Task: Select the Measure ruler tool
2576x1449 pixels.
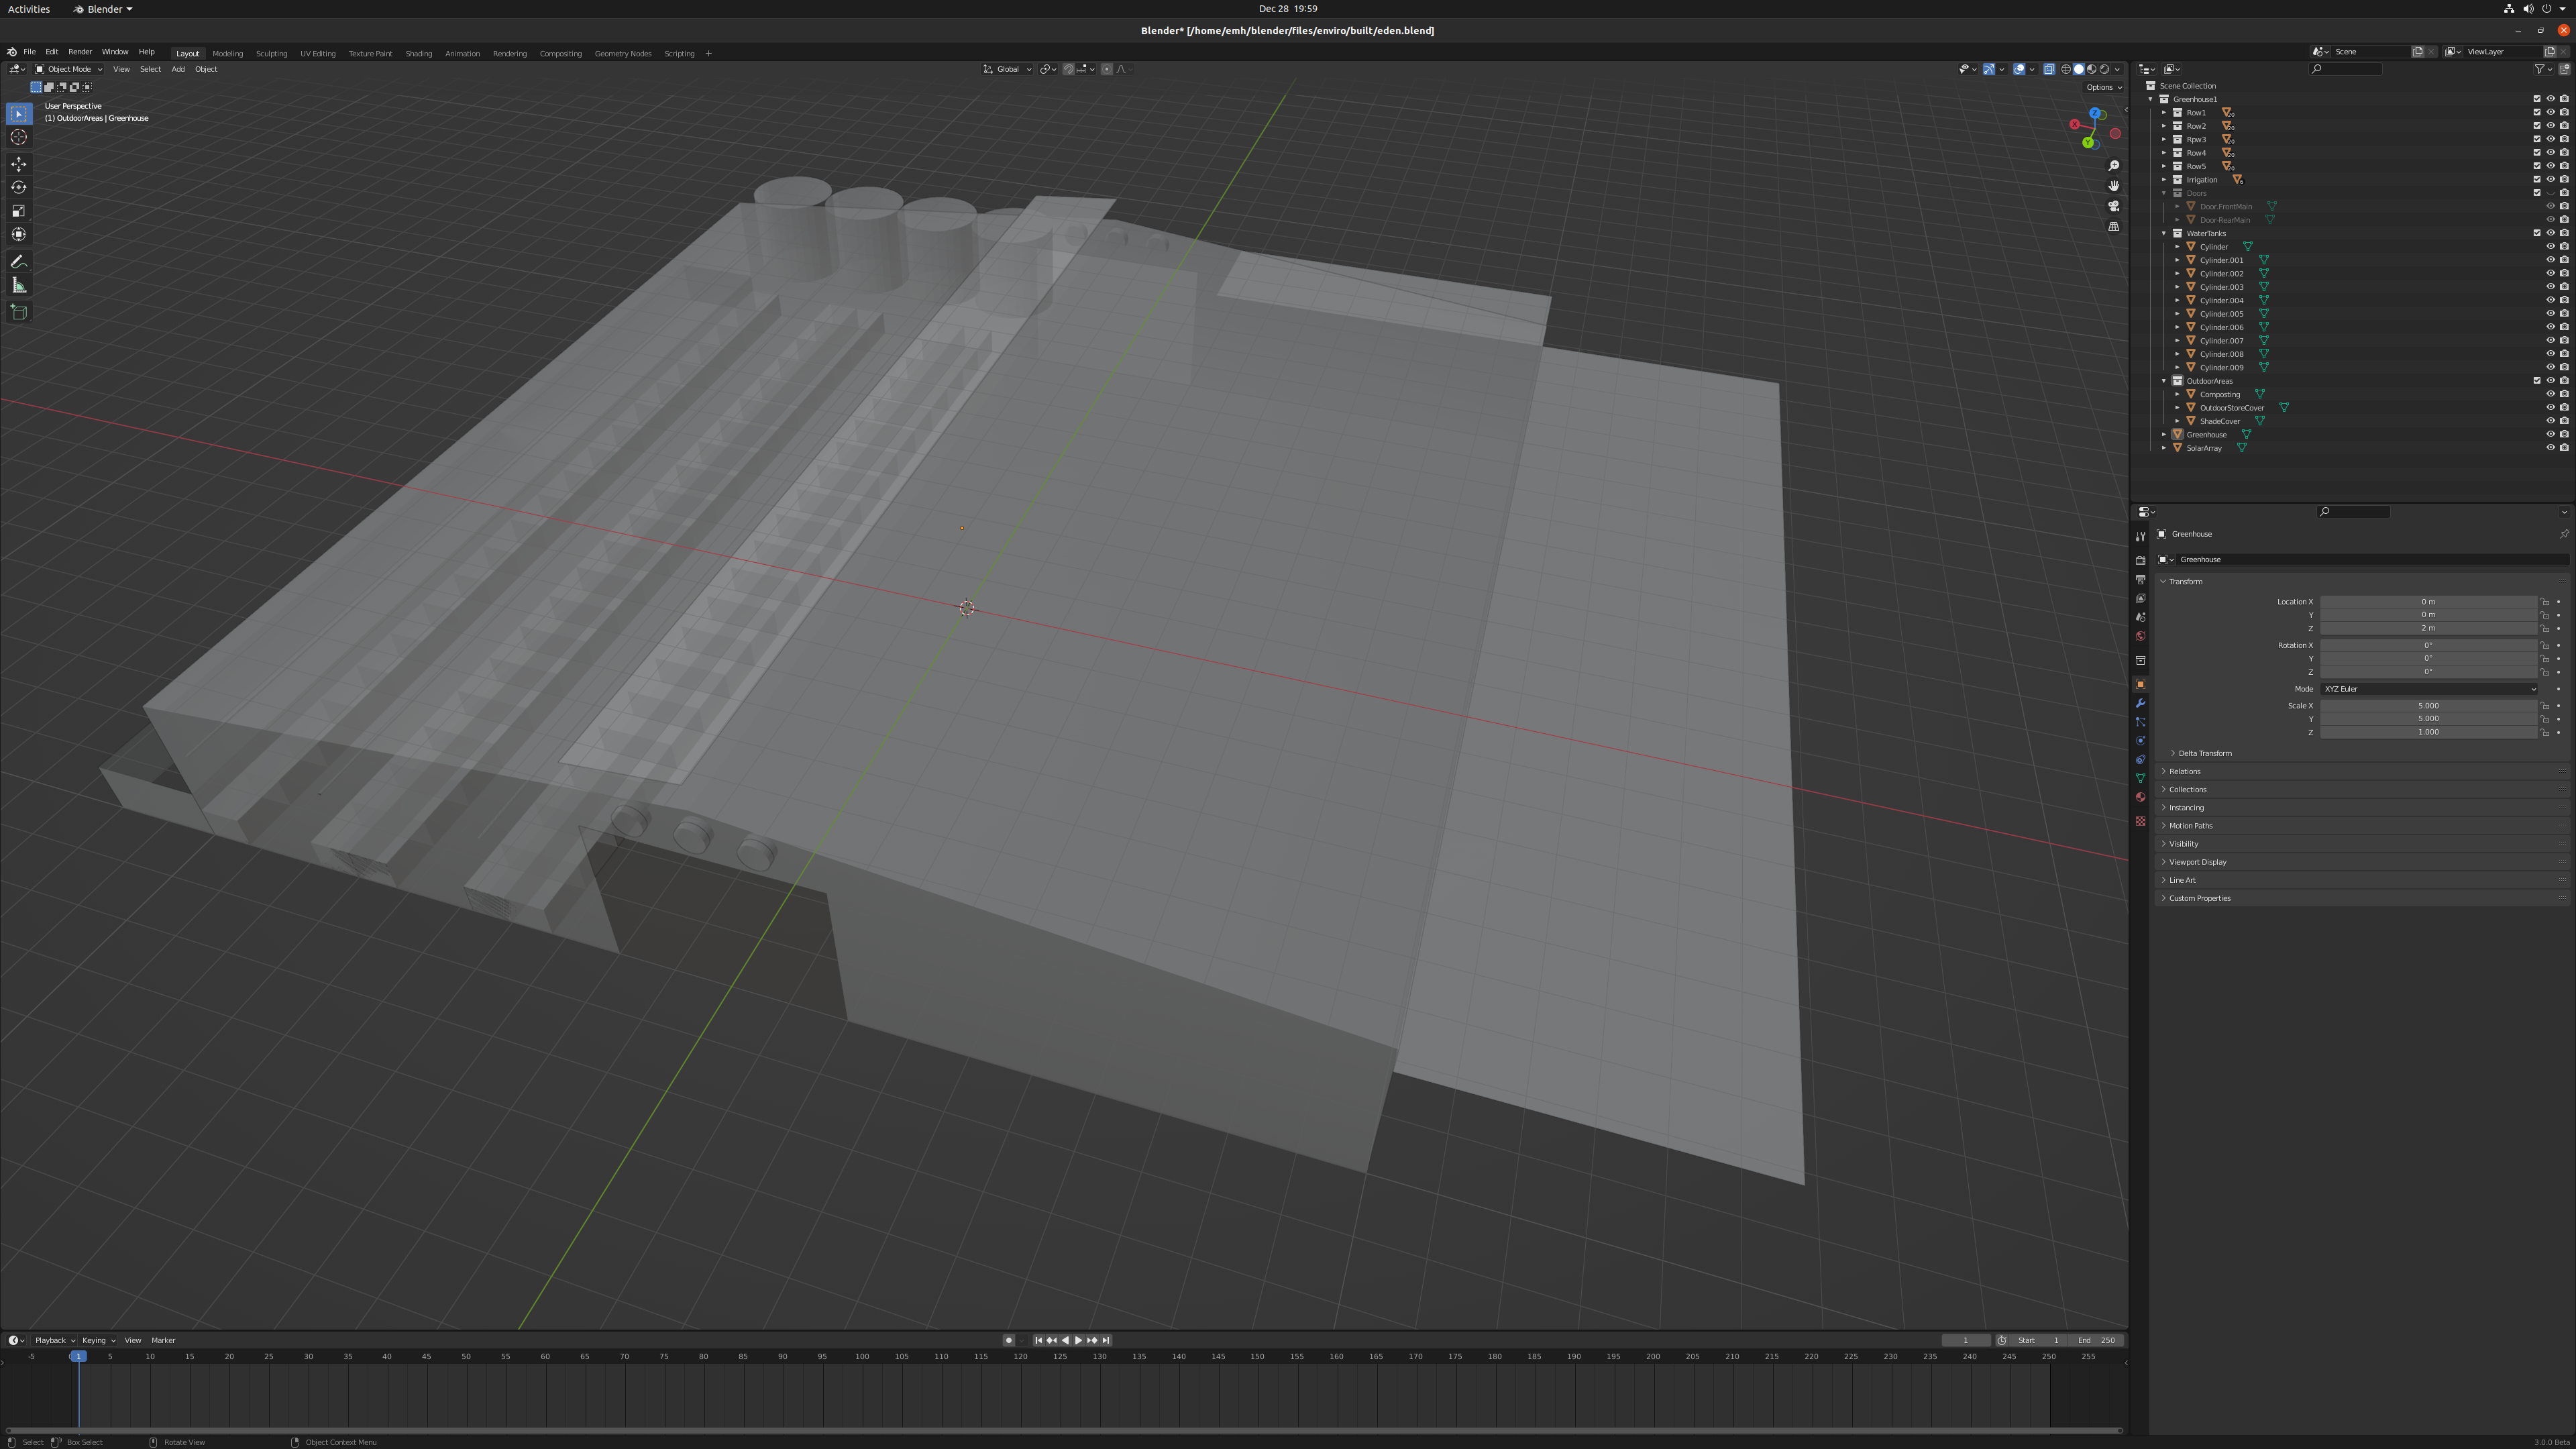Action: tap(19, 286)
